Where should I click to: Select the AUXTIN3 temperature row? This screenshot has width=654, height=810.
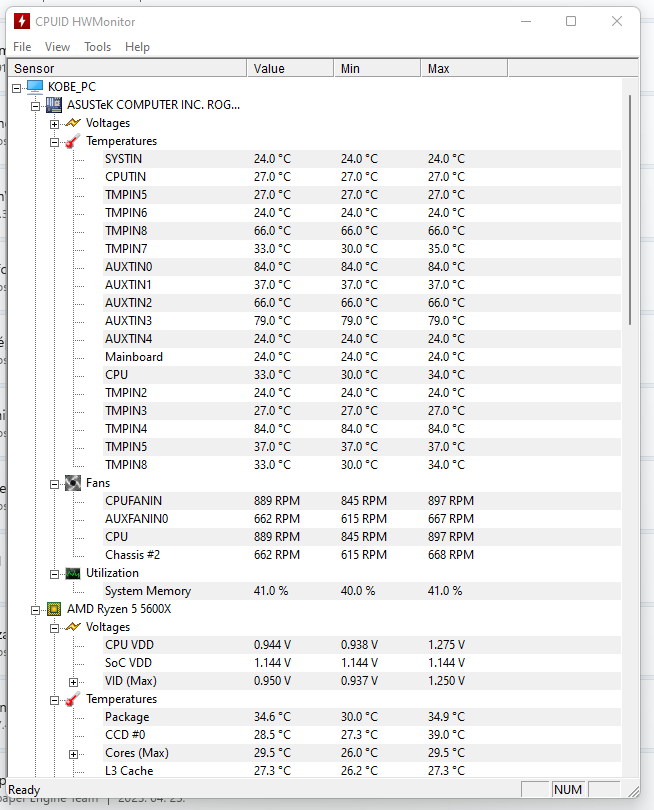tap(362, 321)
